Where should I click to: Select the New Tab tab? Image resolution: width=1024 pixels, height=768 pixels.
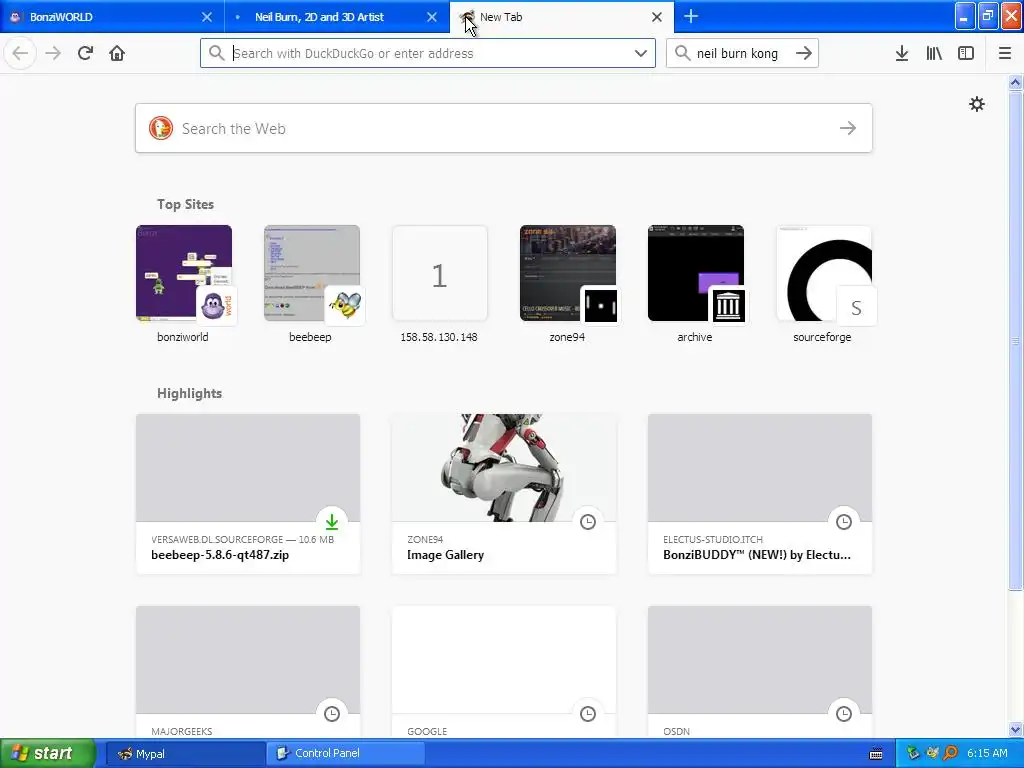[x=562, y=17]
